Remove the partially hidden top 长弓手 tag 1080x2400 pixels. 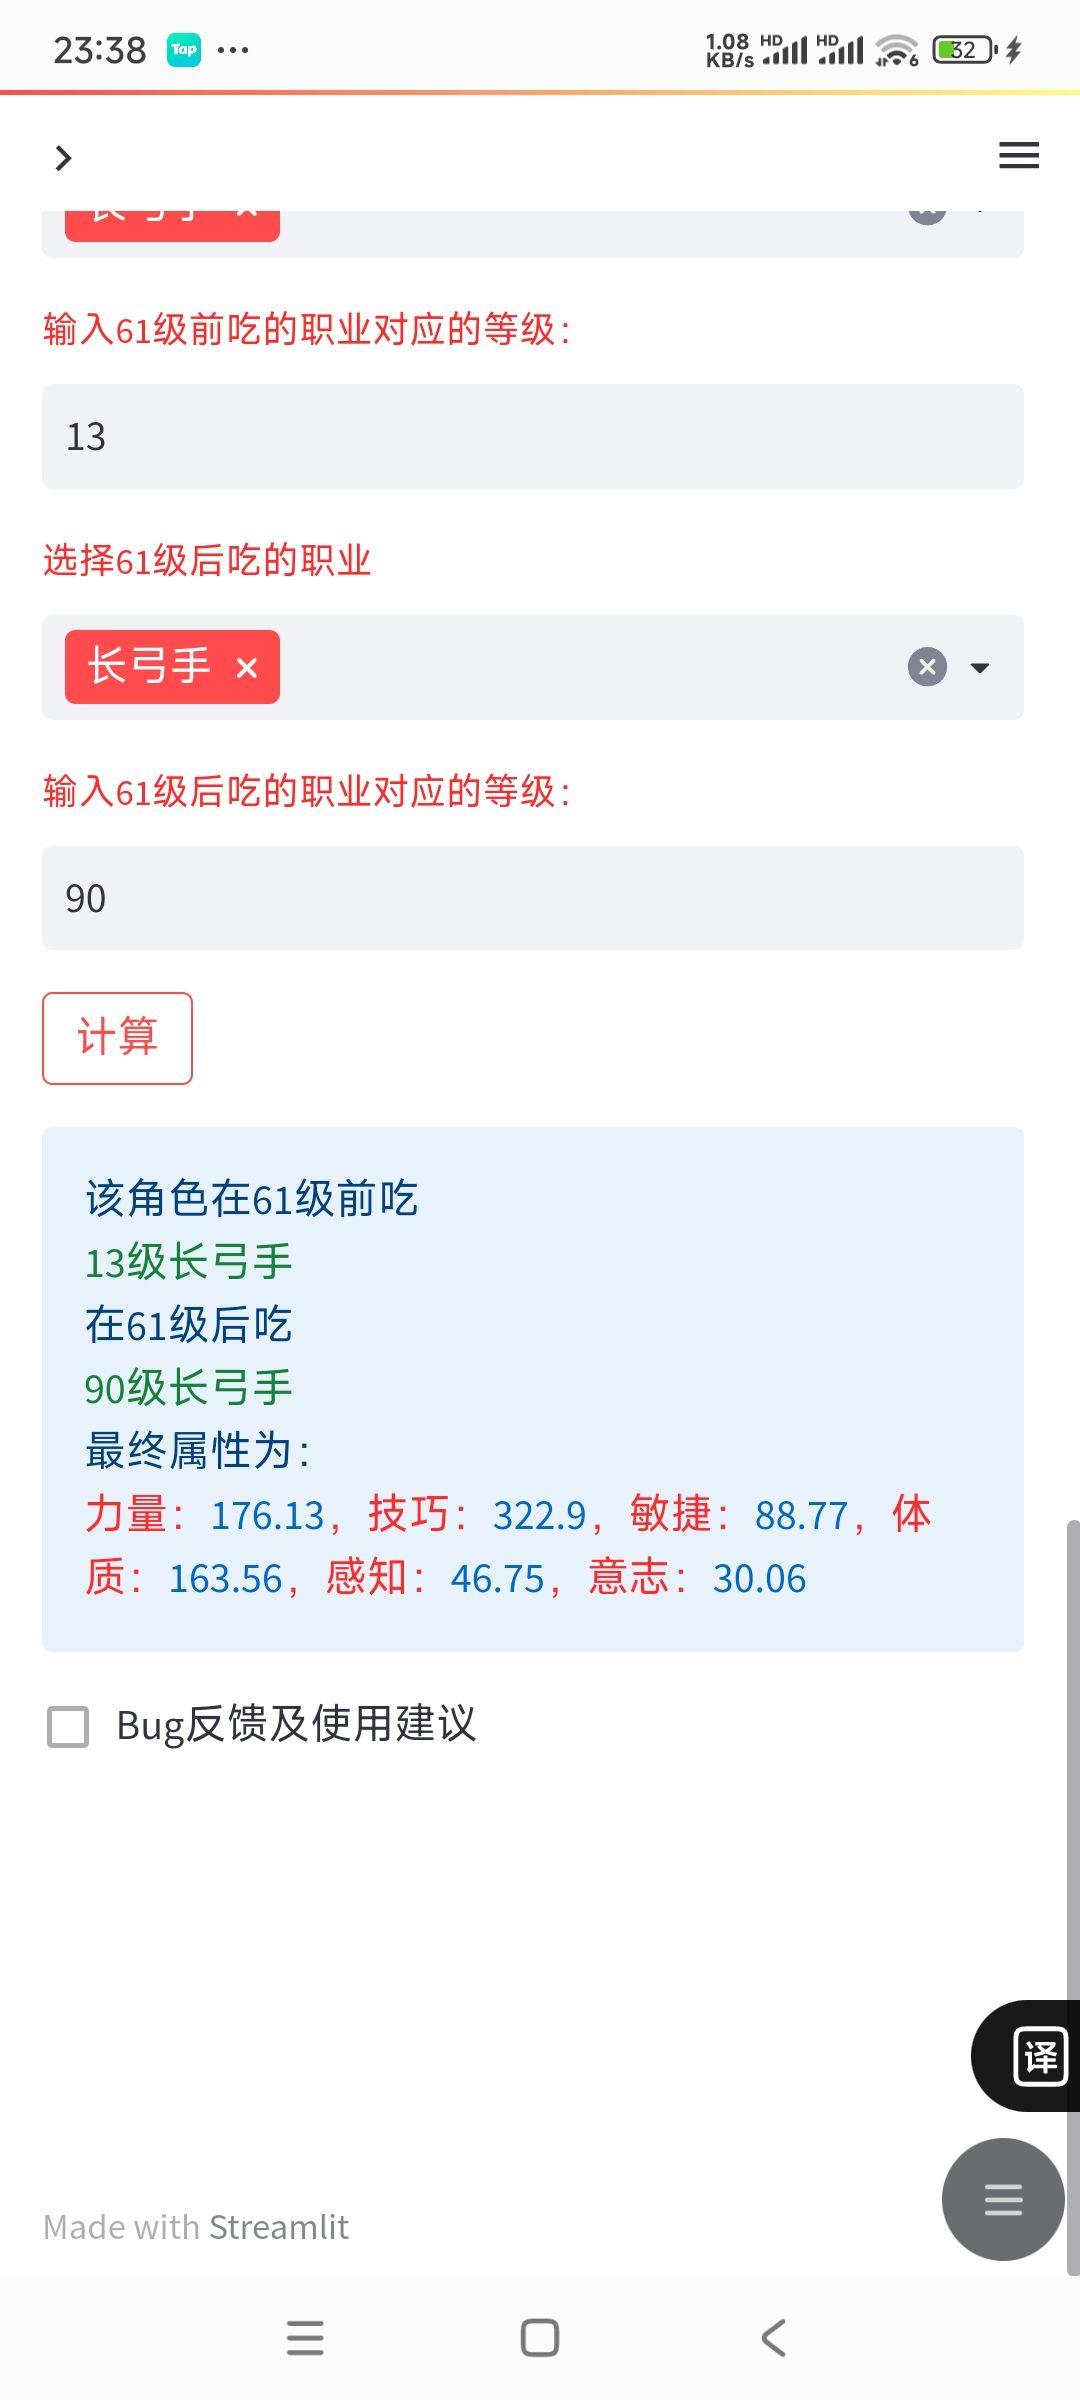coord(247,214)
